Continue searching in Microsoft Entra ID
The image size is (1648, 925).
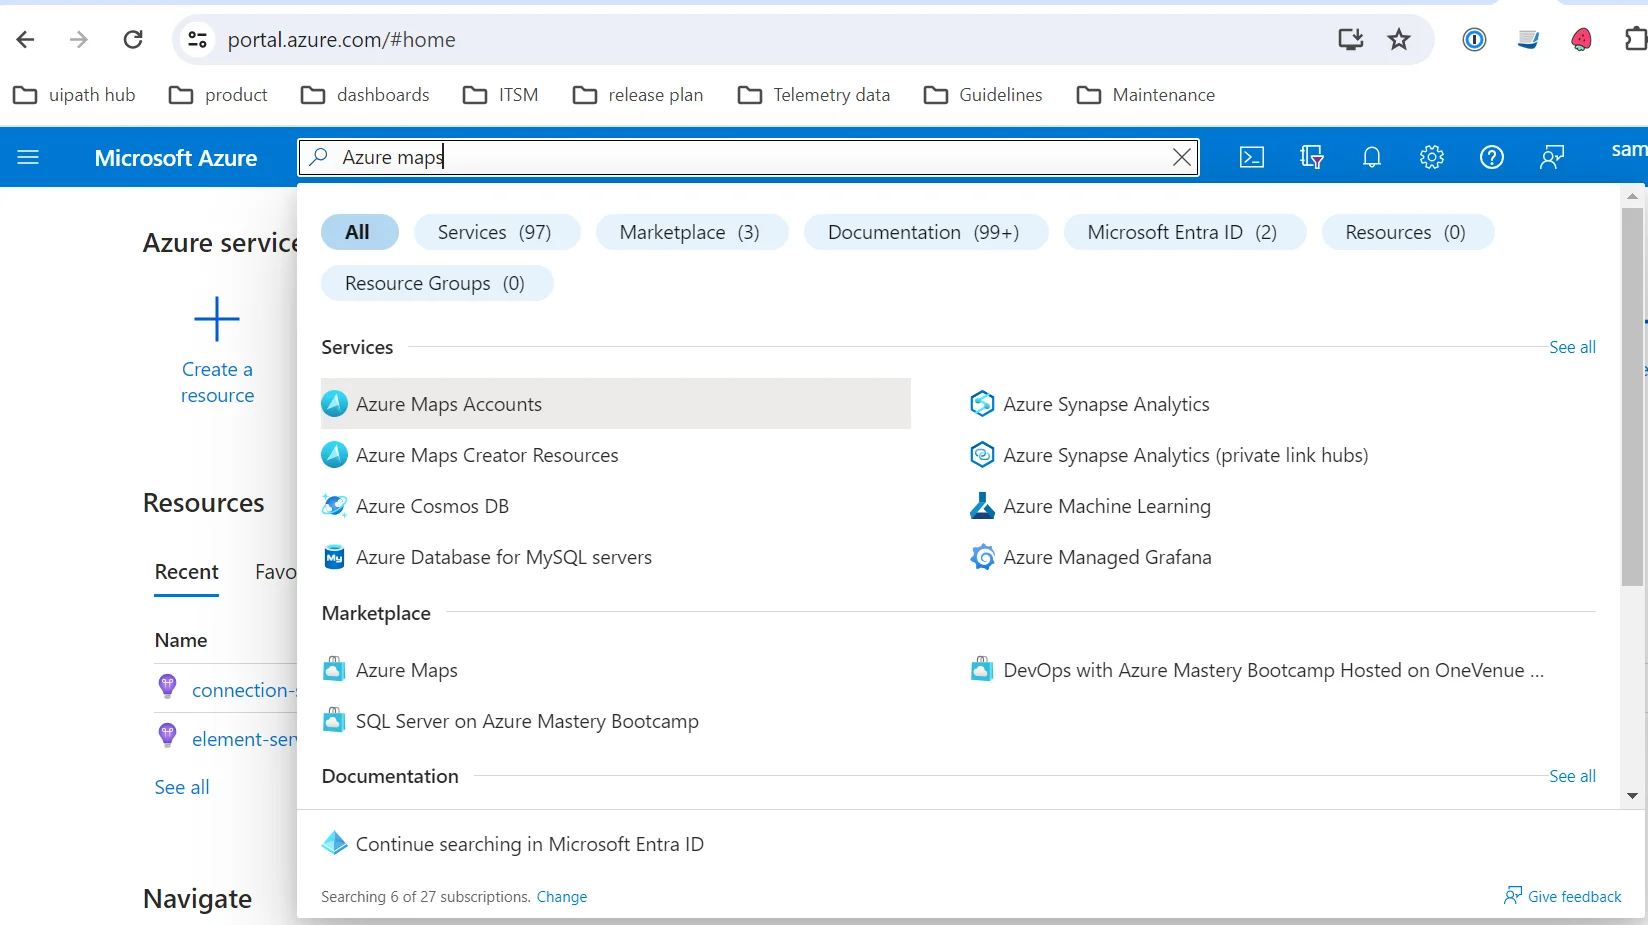tap(529, 844)
